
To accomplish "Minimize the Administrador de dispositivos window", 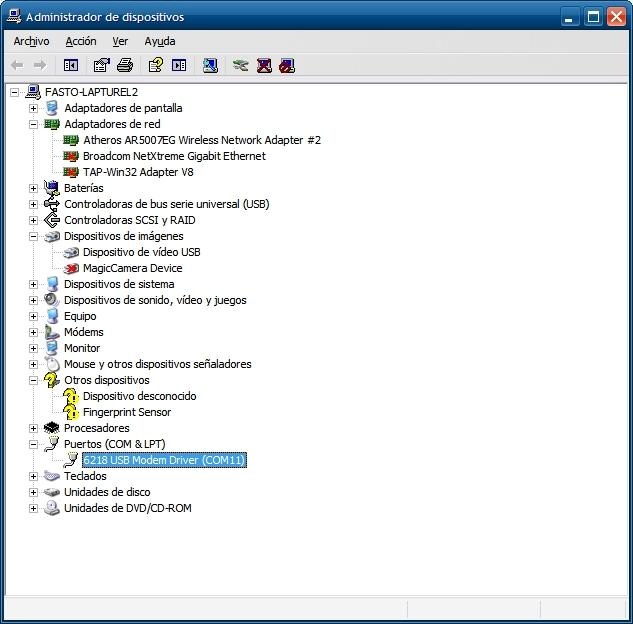I will 569,17.
